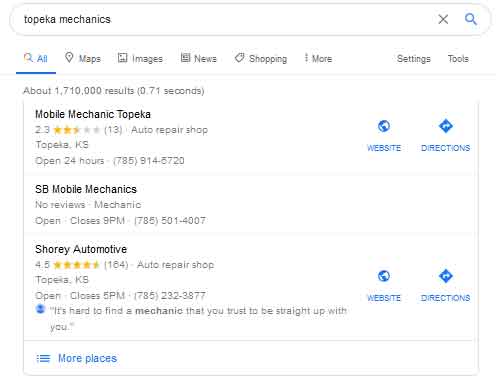Open the SB Mobile Mechanics listing
The width and height of the screenshot is (496, 387).
(86, 189)
